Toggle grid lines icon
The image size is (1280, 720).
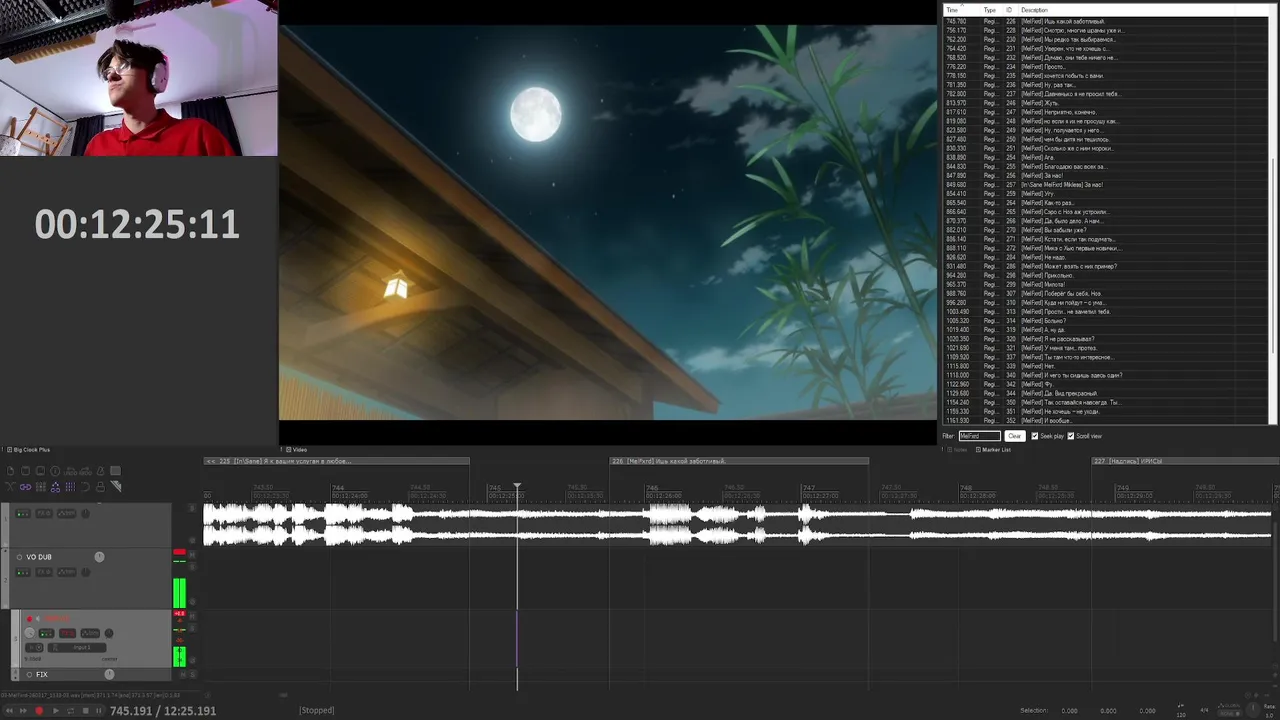tap(70, 487)
